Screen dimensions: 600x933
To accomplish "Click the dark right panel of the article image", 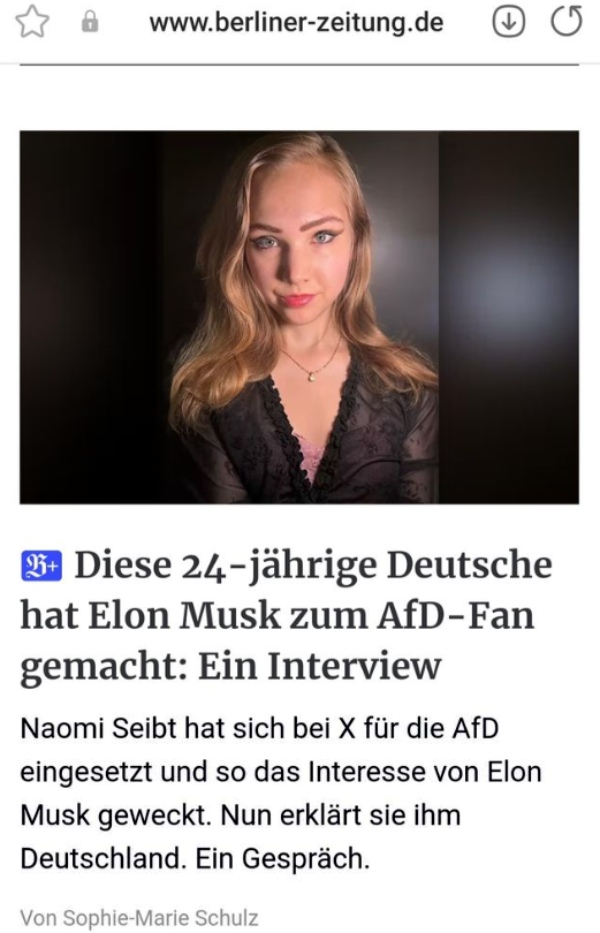I will coord(509,317).
